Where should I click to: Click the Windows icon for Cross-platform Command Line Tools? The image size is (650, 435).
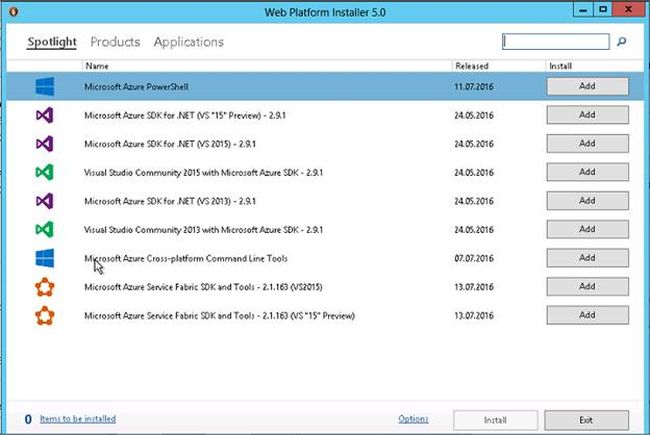[x=45, y=258]
